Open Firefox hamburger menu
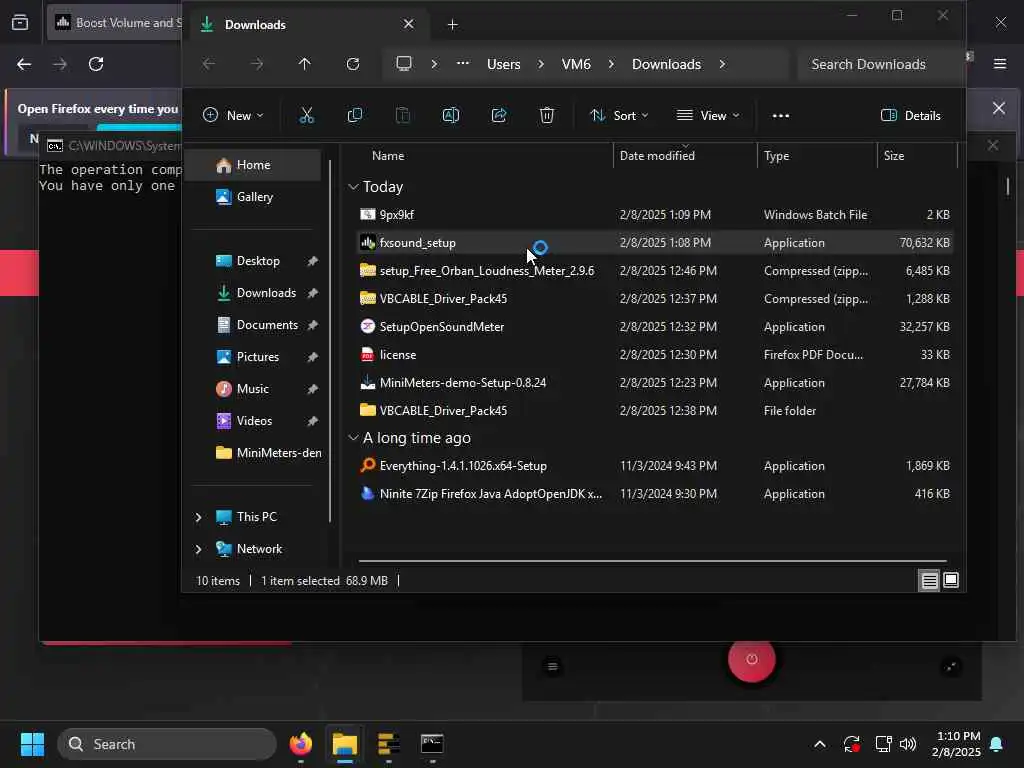The height and width of the screenshot is (768, 1024). pos(1000,64)
